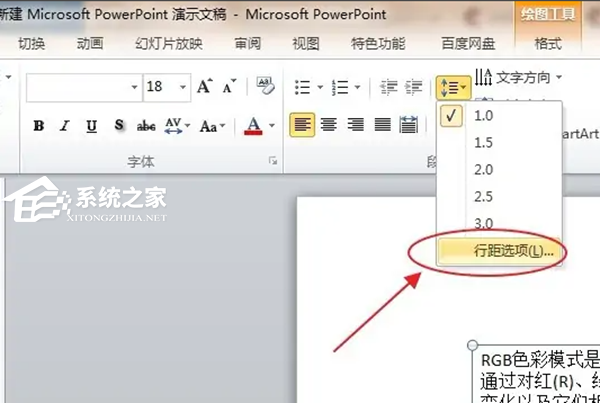600x403 pixels.
Task: Justify text alignment
Action: pos(382,124)
